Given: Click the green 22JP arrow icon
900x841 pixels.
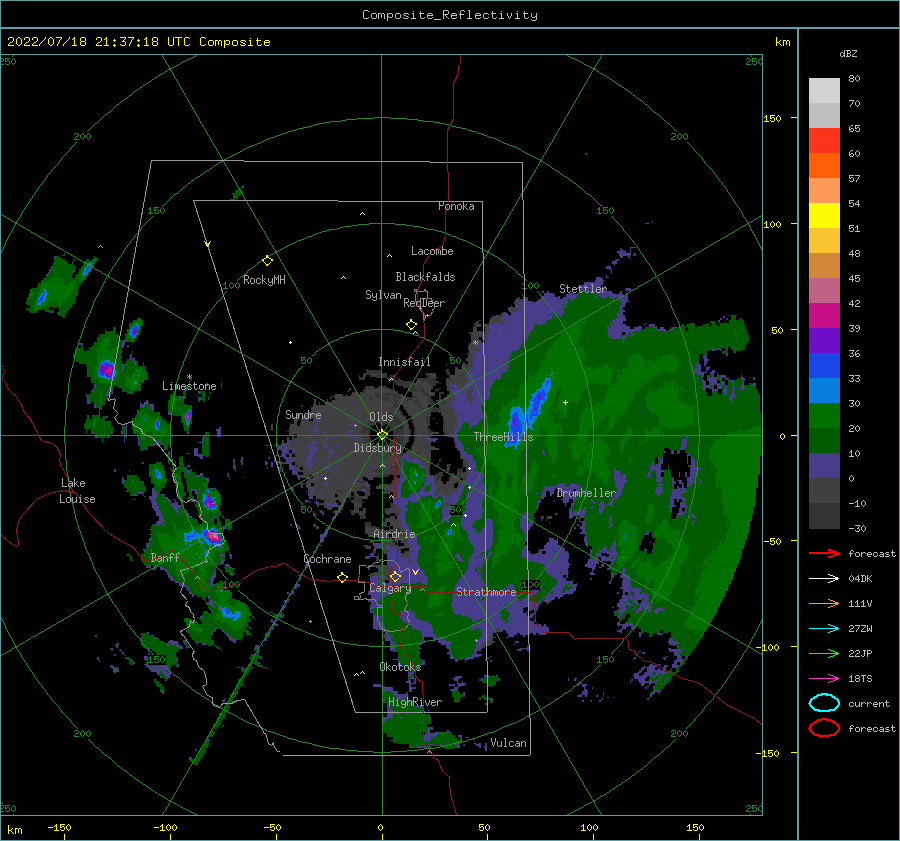Looking at the screenshot, I should tap(824, 653).
